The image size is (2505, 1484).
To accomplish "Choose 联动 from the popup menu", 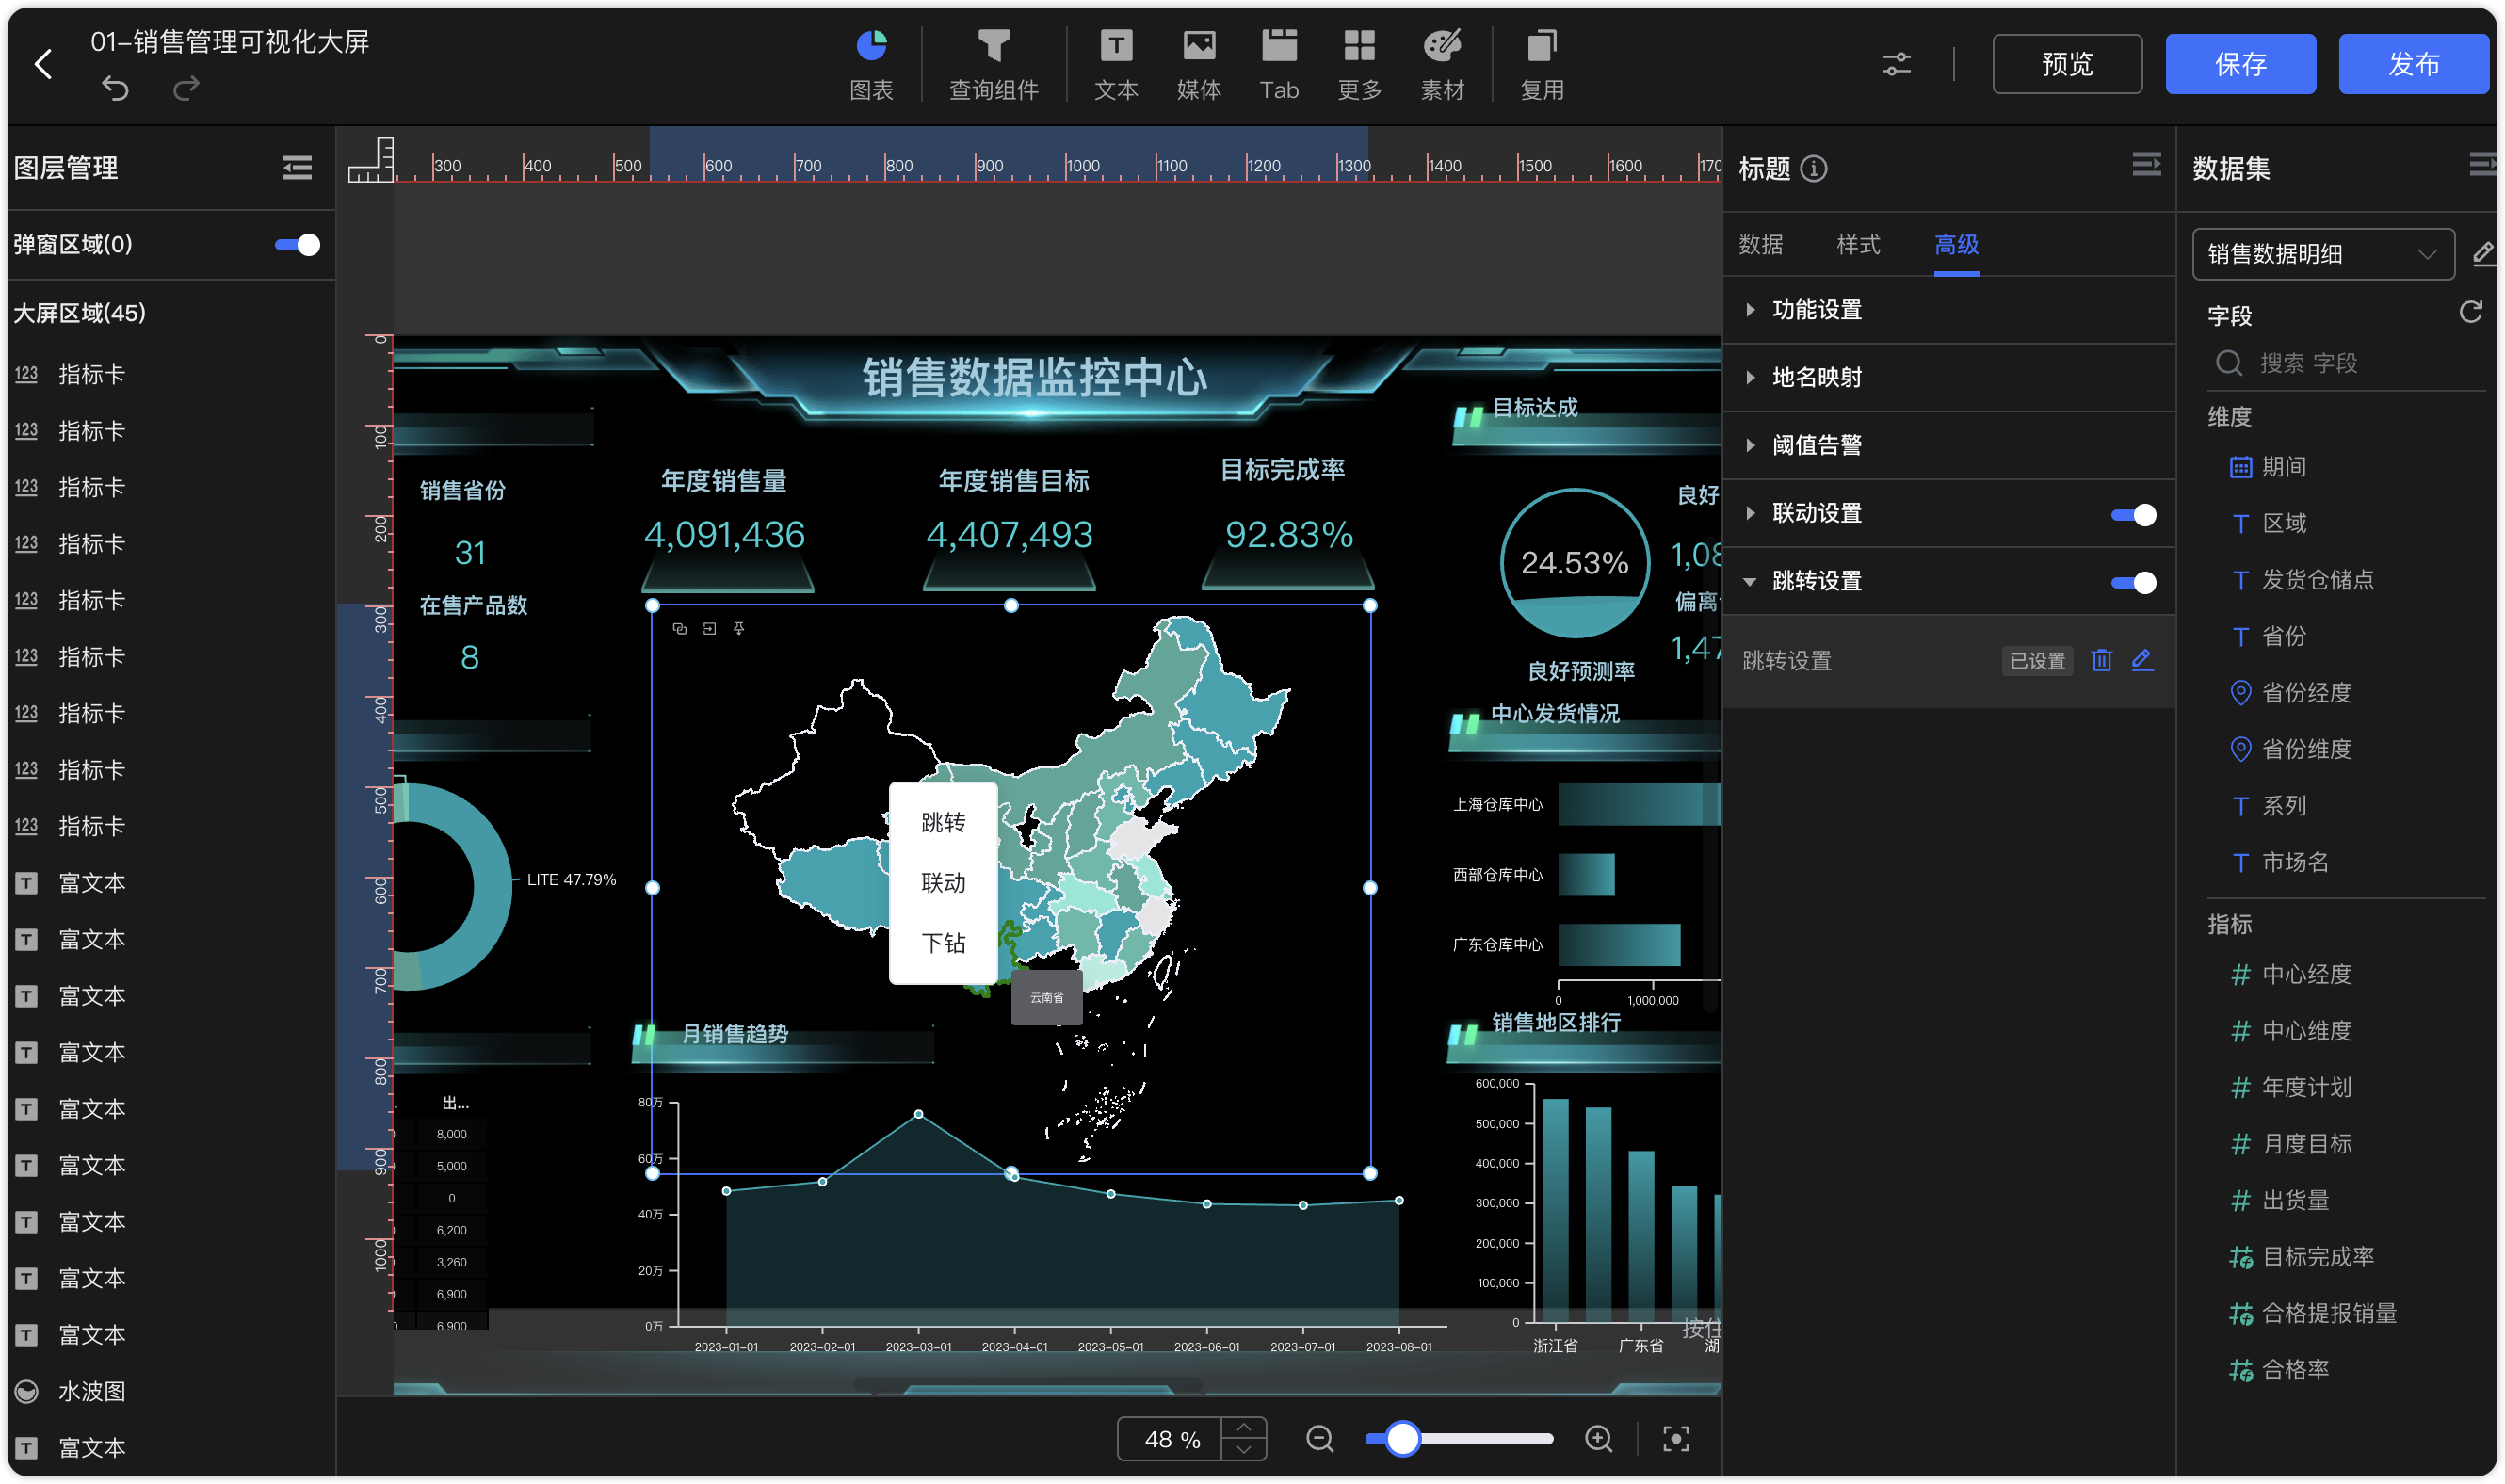I will pyautogui.click(x=943, y=883).
